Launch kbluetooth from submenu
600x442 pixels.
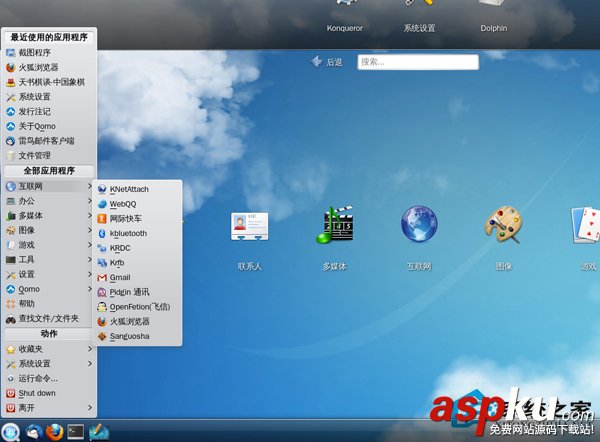pyautogui.click(x=137, y=233)
